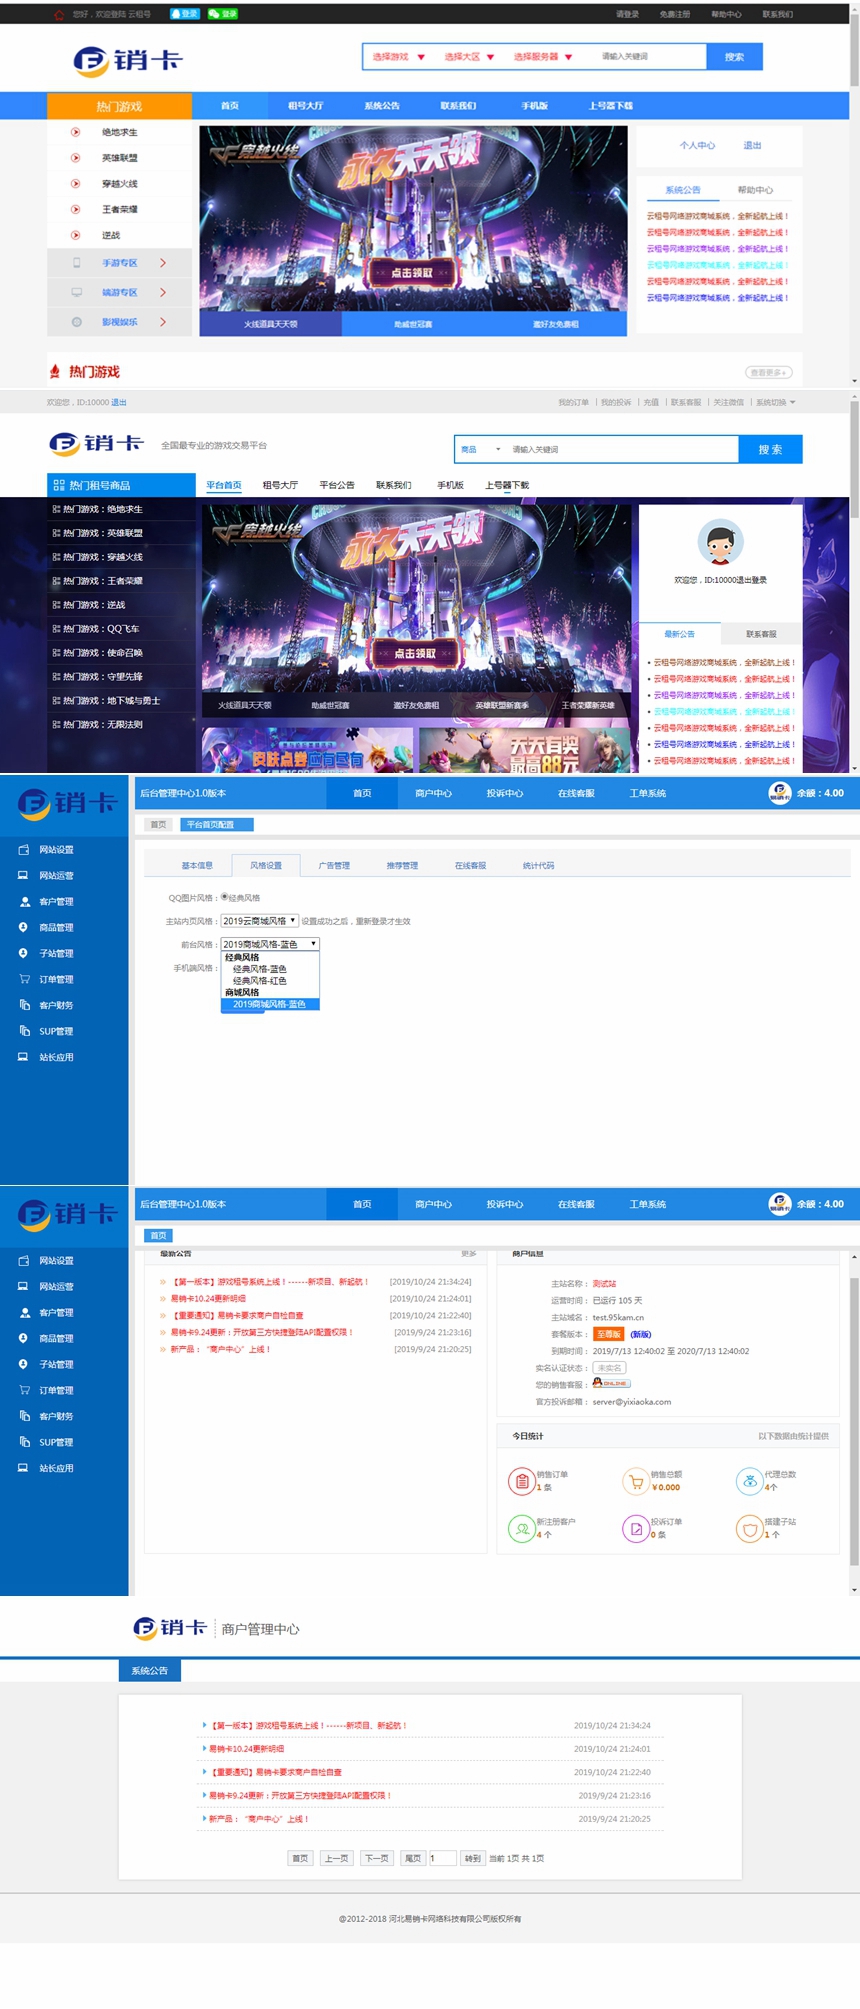Screen dimensions: 860x2009
Task: Click the admin dashboard vertical scrollbar
Action: coord(854,1421)
